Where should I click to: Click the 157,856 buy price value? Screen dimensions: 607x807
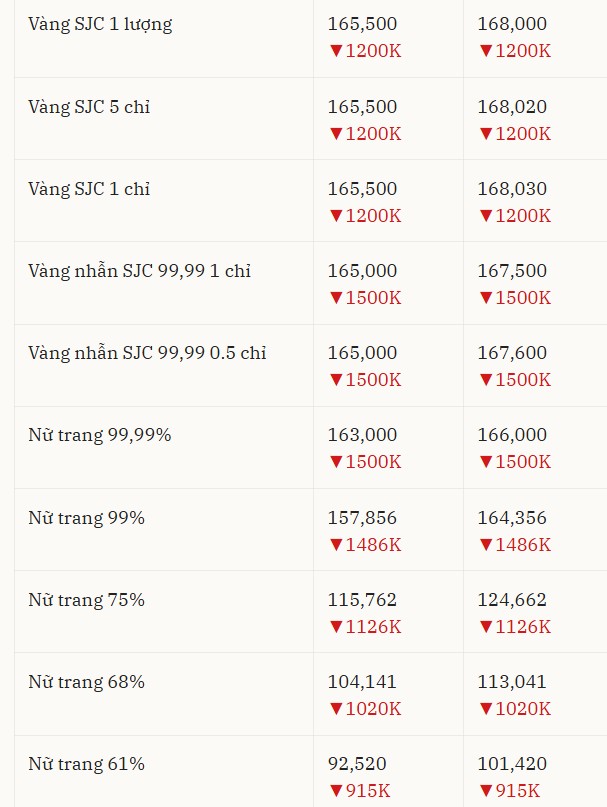[x=362, y=518]
